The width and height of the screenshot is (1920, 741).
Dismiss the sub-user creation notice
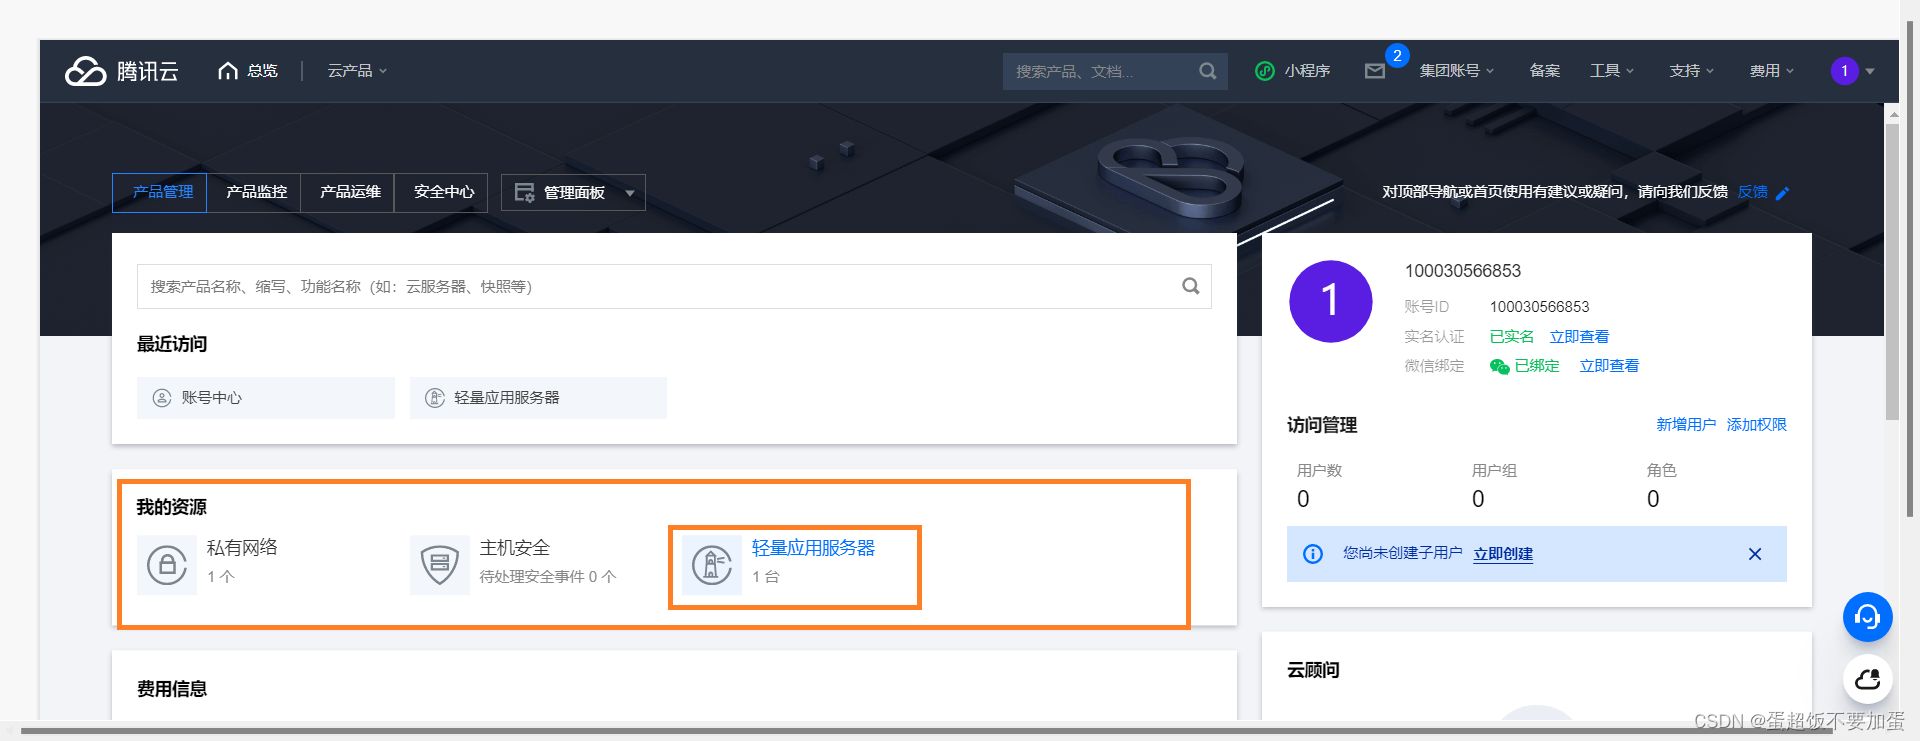click(x=1755, y=554)
